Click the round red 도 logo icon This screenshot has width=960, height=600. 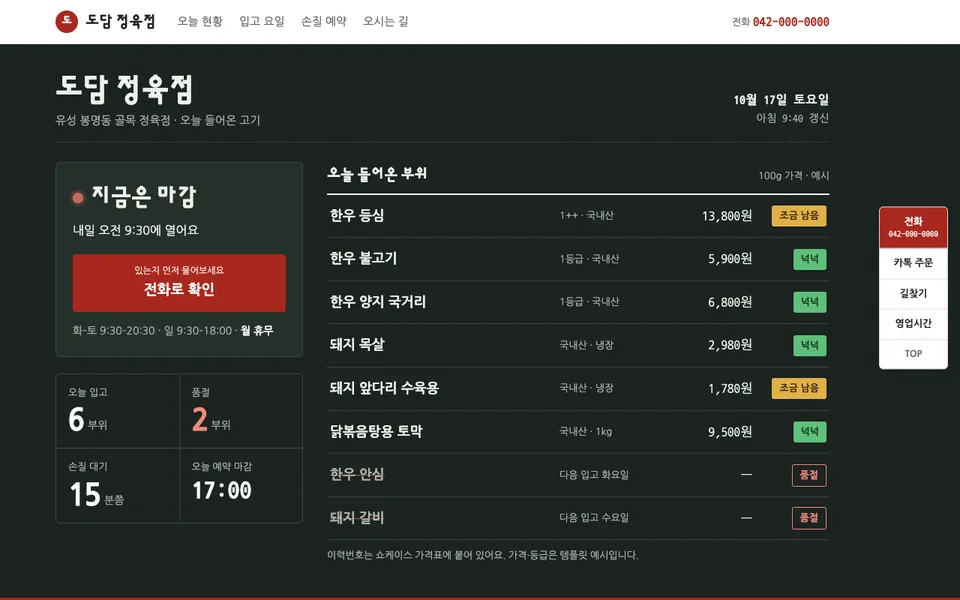[67, 21]
